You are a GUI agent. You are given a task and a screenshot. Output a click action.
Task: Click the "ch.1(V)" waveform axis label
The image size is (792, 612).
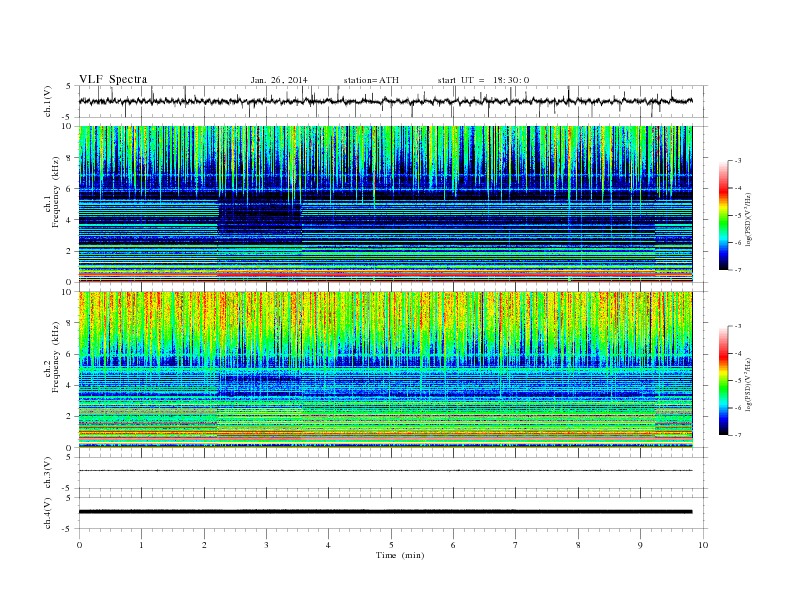click(x=48, y=101)
